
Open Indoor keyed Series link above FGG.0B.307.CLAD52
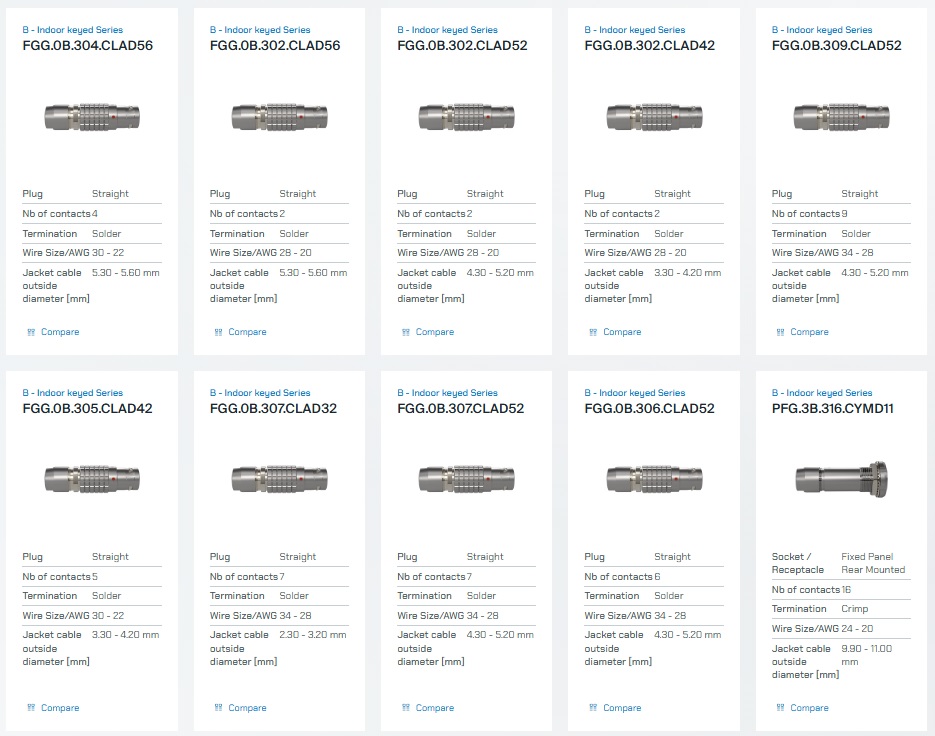446,393
